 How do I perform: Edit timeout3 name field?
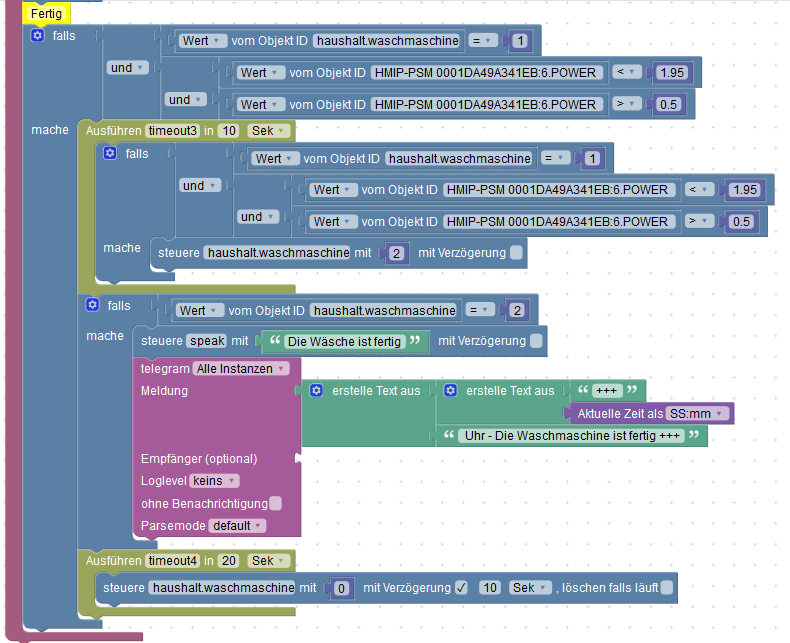[x=172, y=131]
